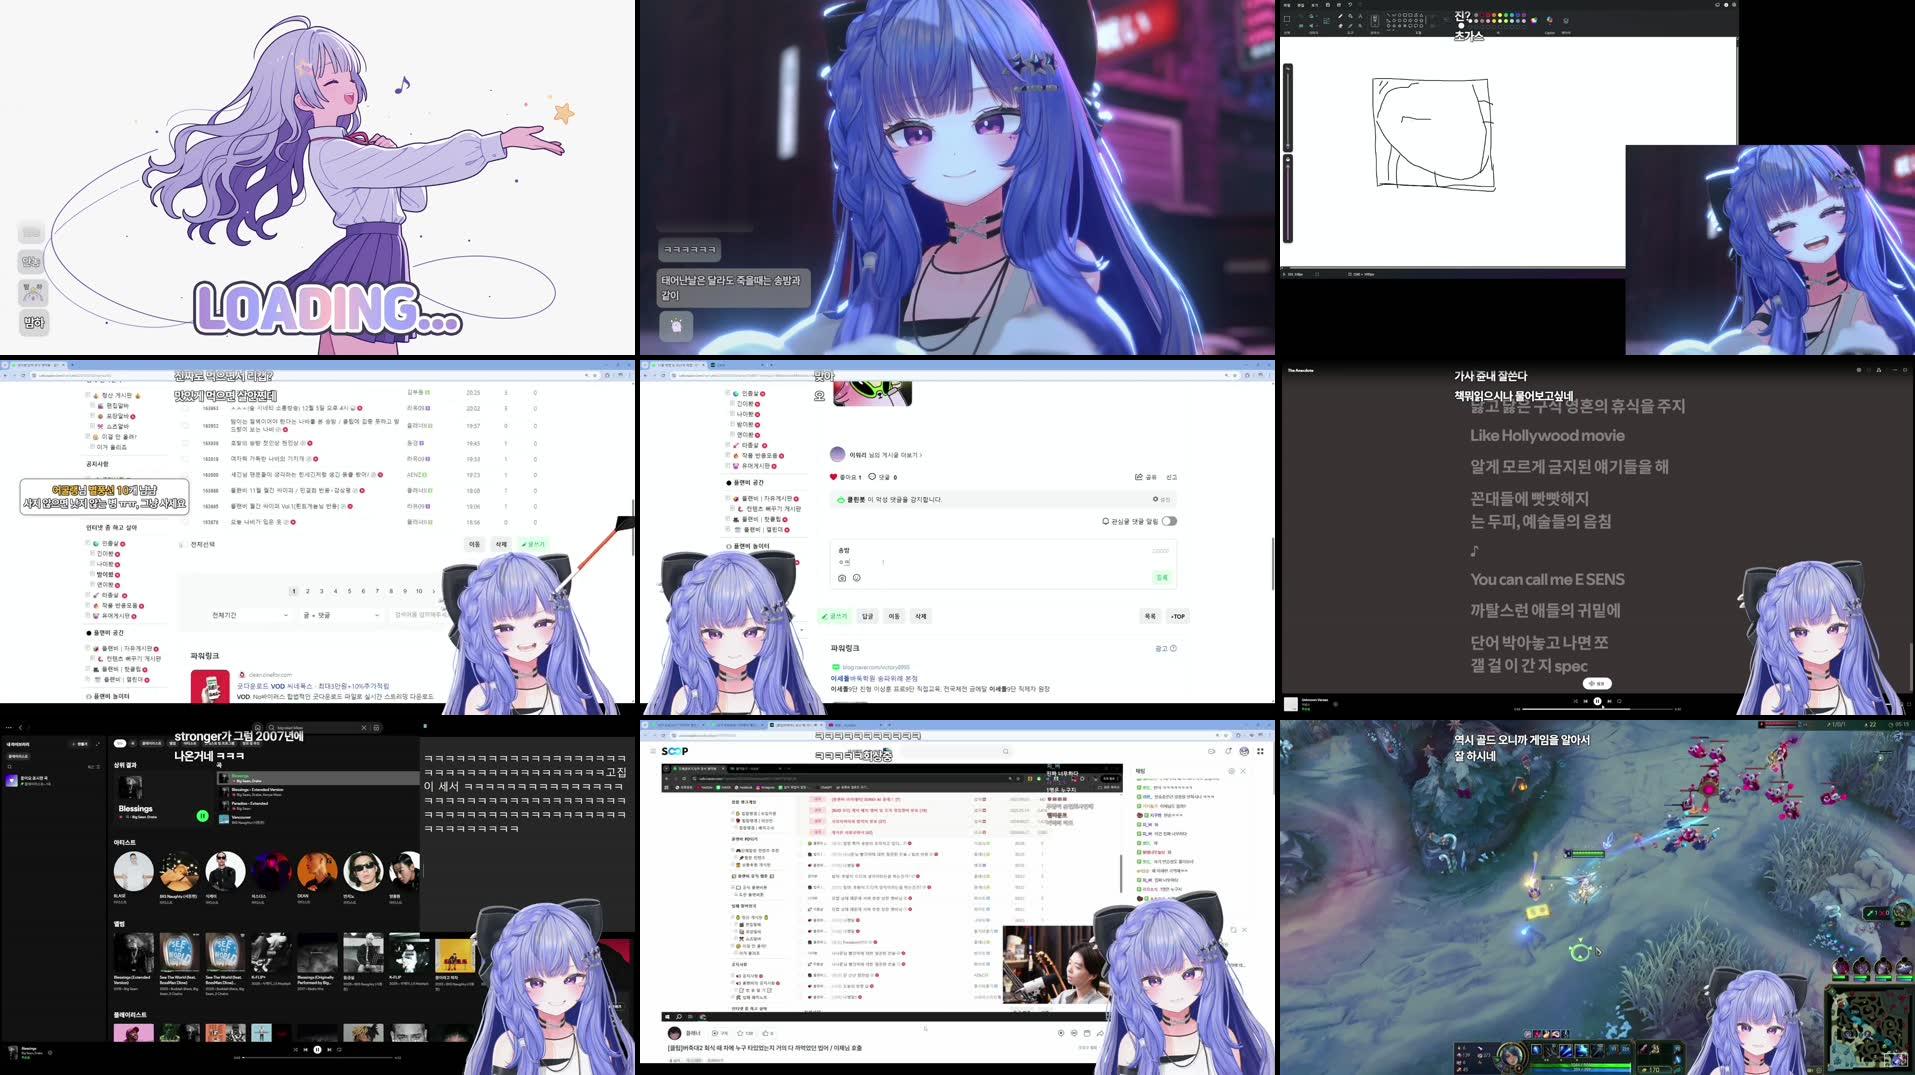Click the TOP button to jump up

click(1178, 616)
